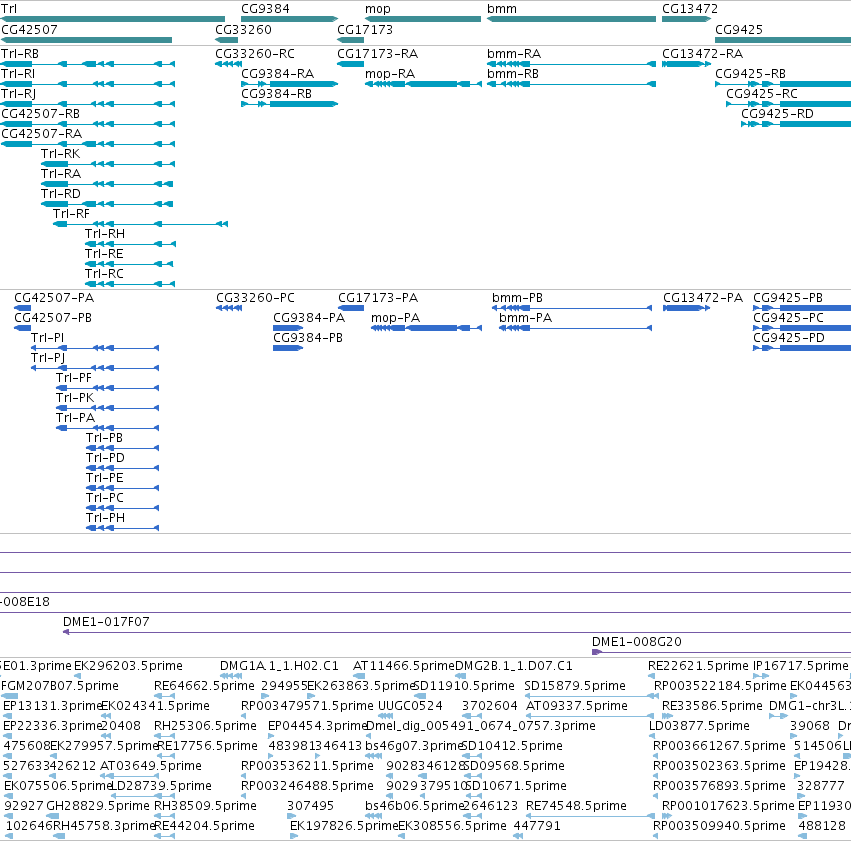Click protein bmm-PB

571,308
